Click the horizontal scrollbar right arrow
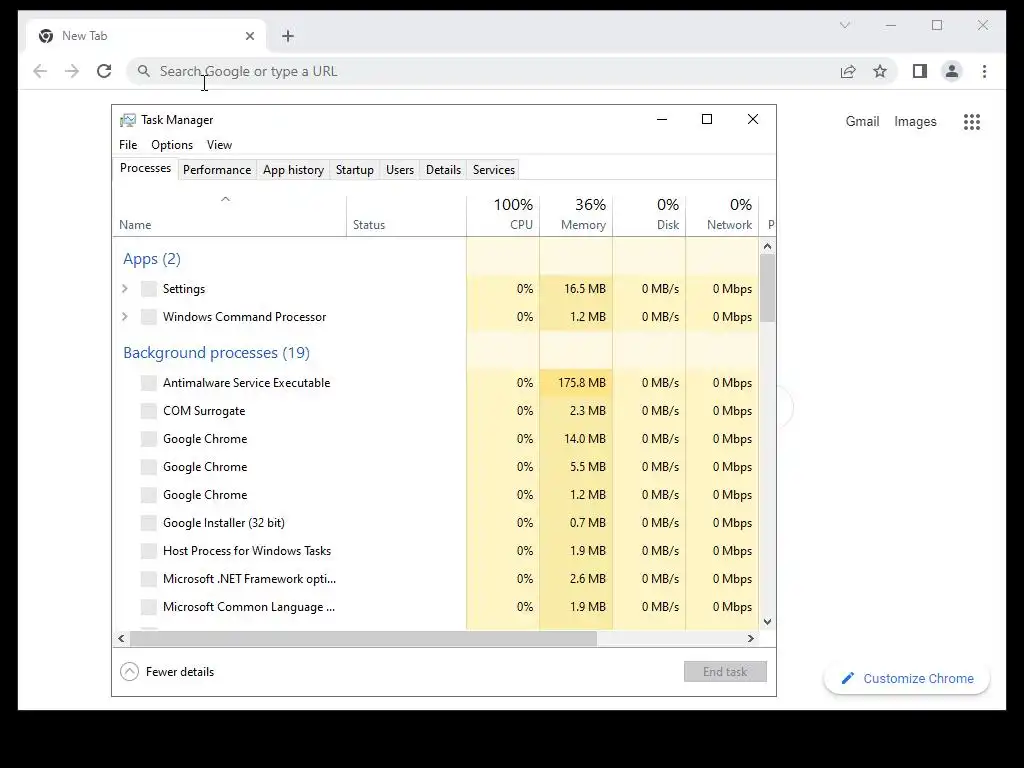The height and width of the screenshot is (768, 1024). point(751,639)
